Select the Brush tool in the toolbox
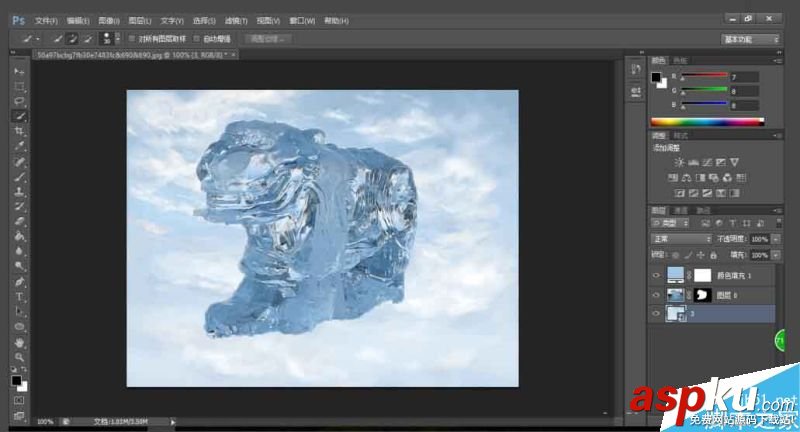The height and width of the screenshot is (432, 800). pos(19,177)
